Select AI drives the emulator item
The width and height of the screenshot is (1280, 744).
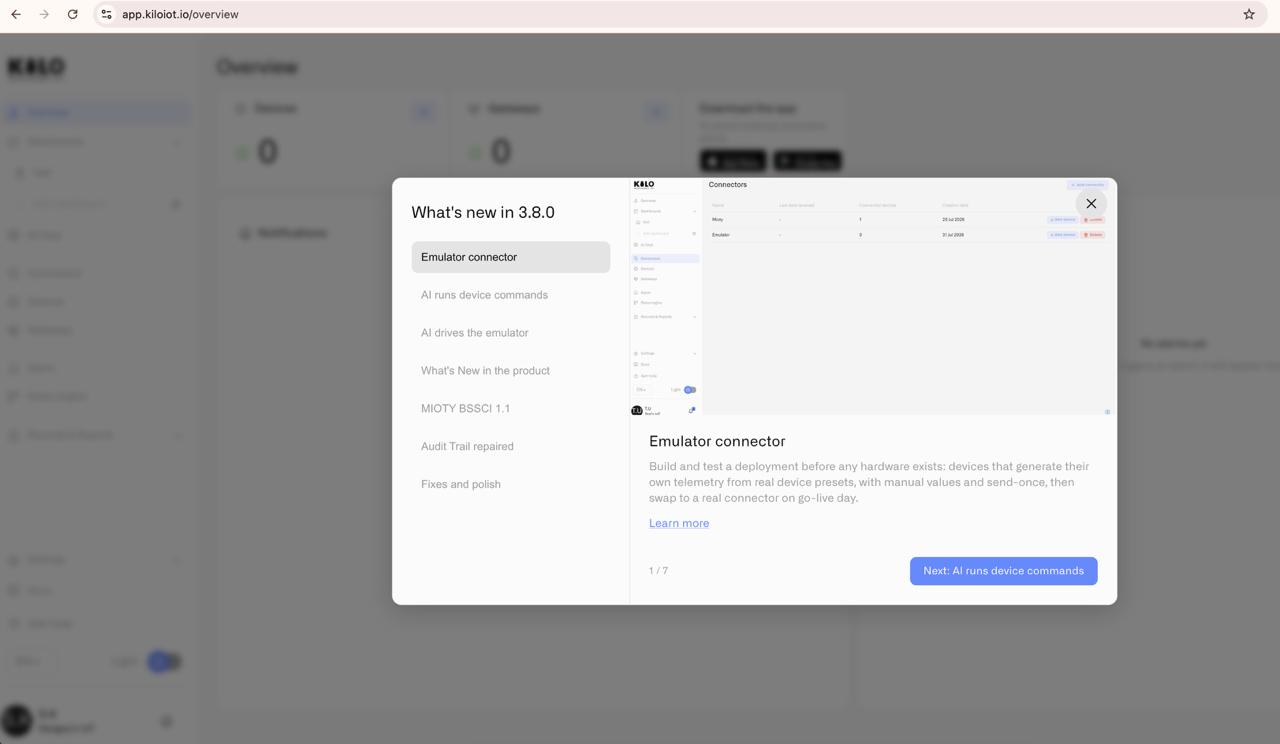[x=510, y=333]
